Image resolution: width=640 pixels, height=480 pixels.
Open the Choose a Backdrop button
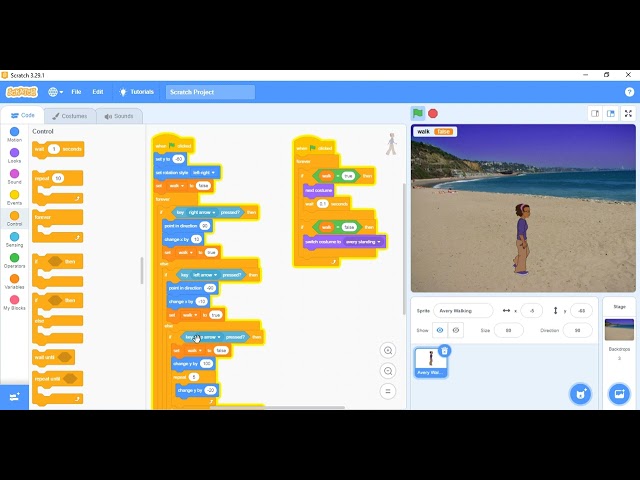[619, 394]
